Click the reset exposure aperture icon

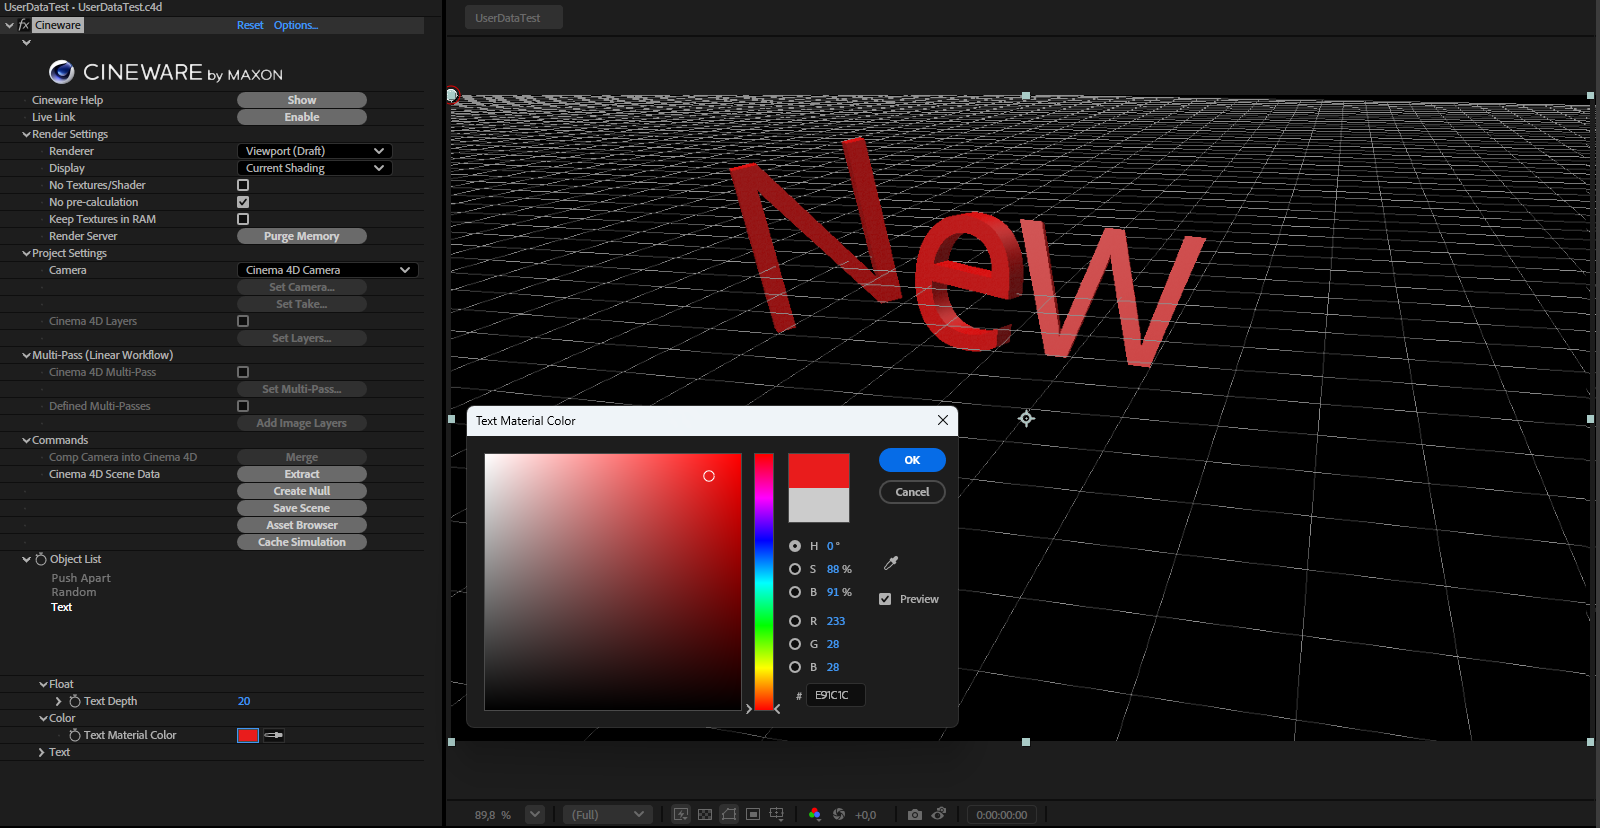[x=839, y=814]
